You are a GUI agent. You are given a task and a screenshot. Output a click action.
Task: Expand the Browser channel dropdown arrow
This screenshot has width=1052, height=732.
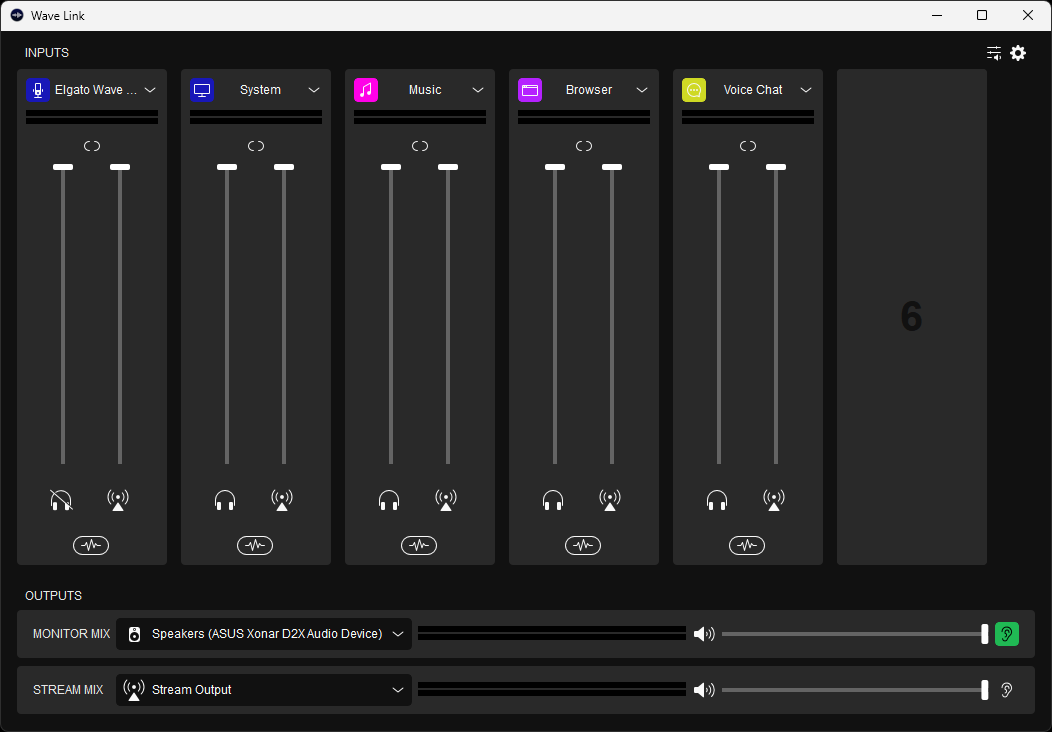pos(642,90)
